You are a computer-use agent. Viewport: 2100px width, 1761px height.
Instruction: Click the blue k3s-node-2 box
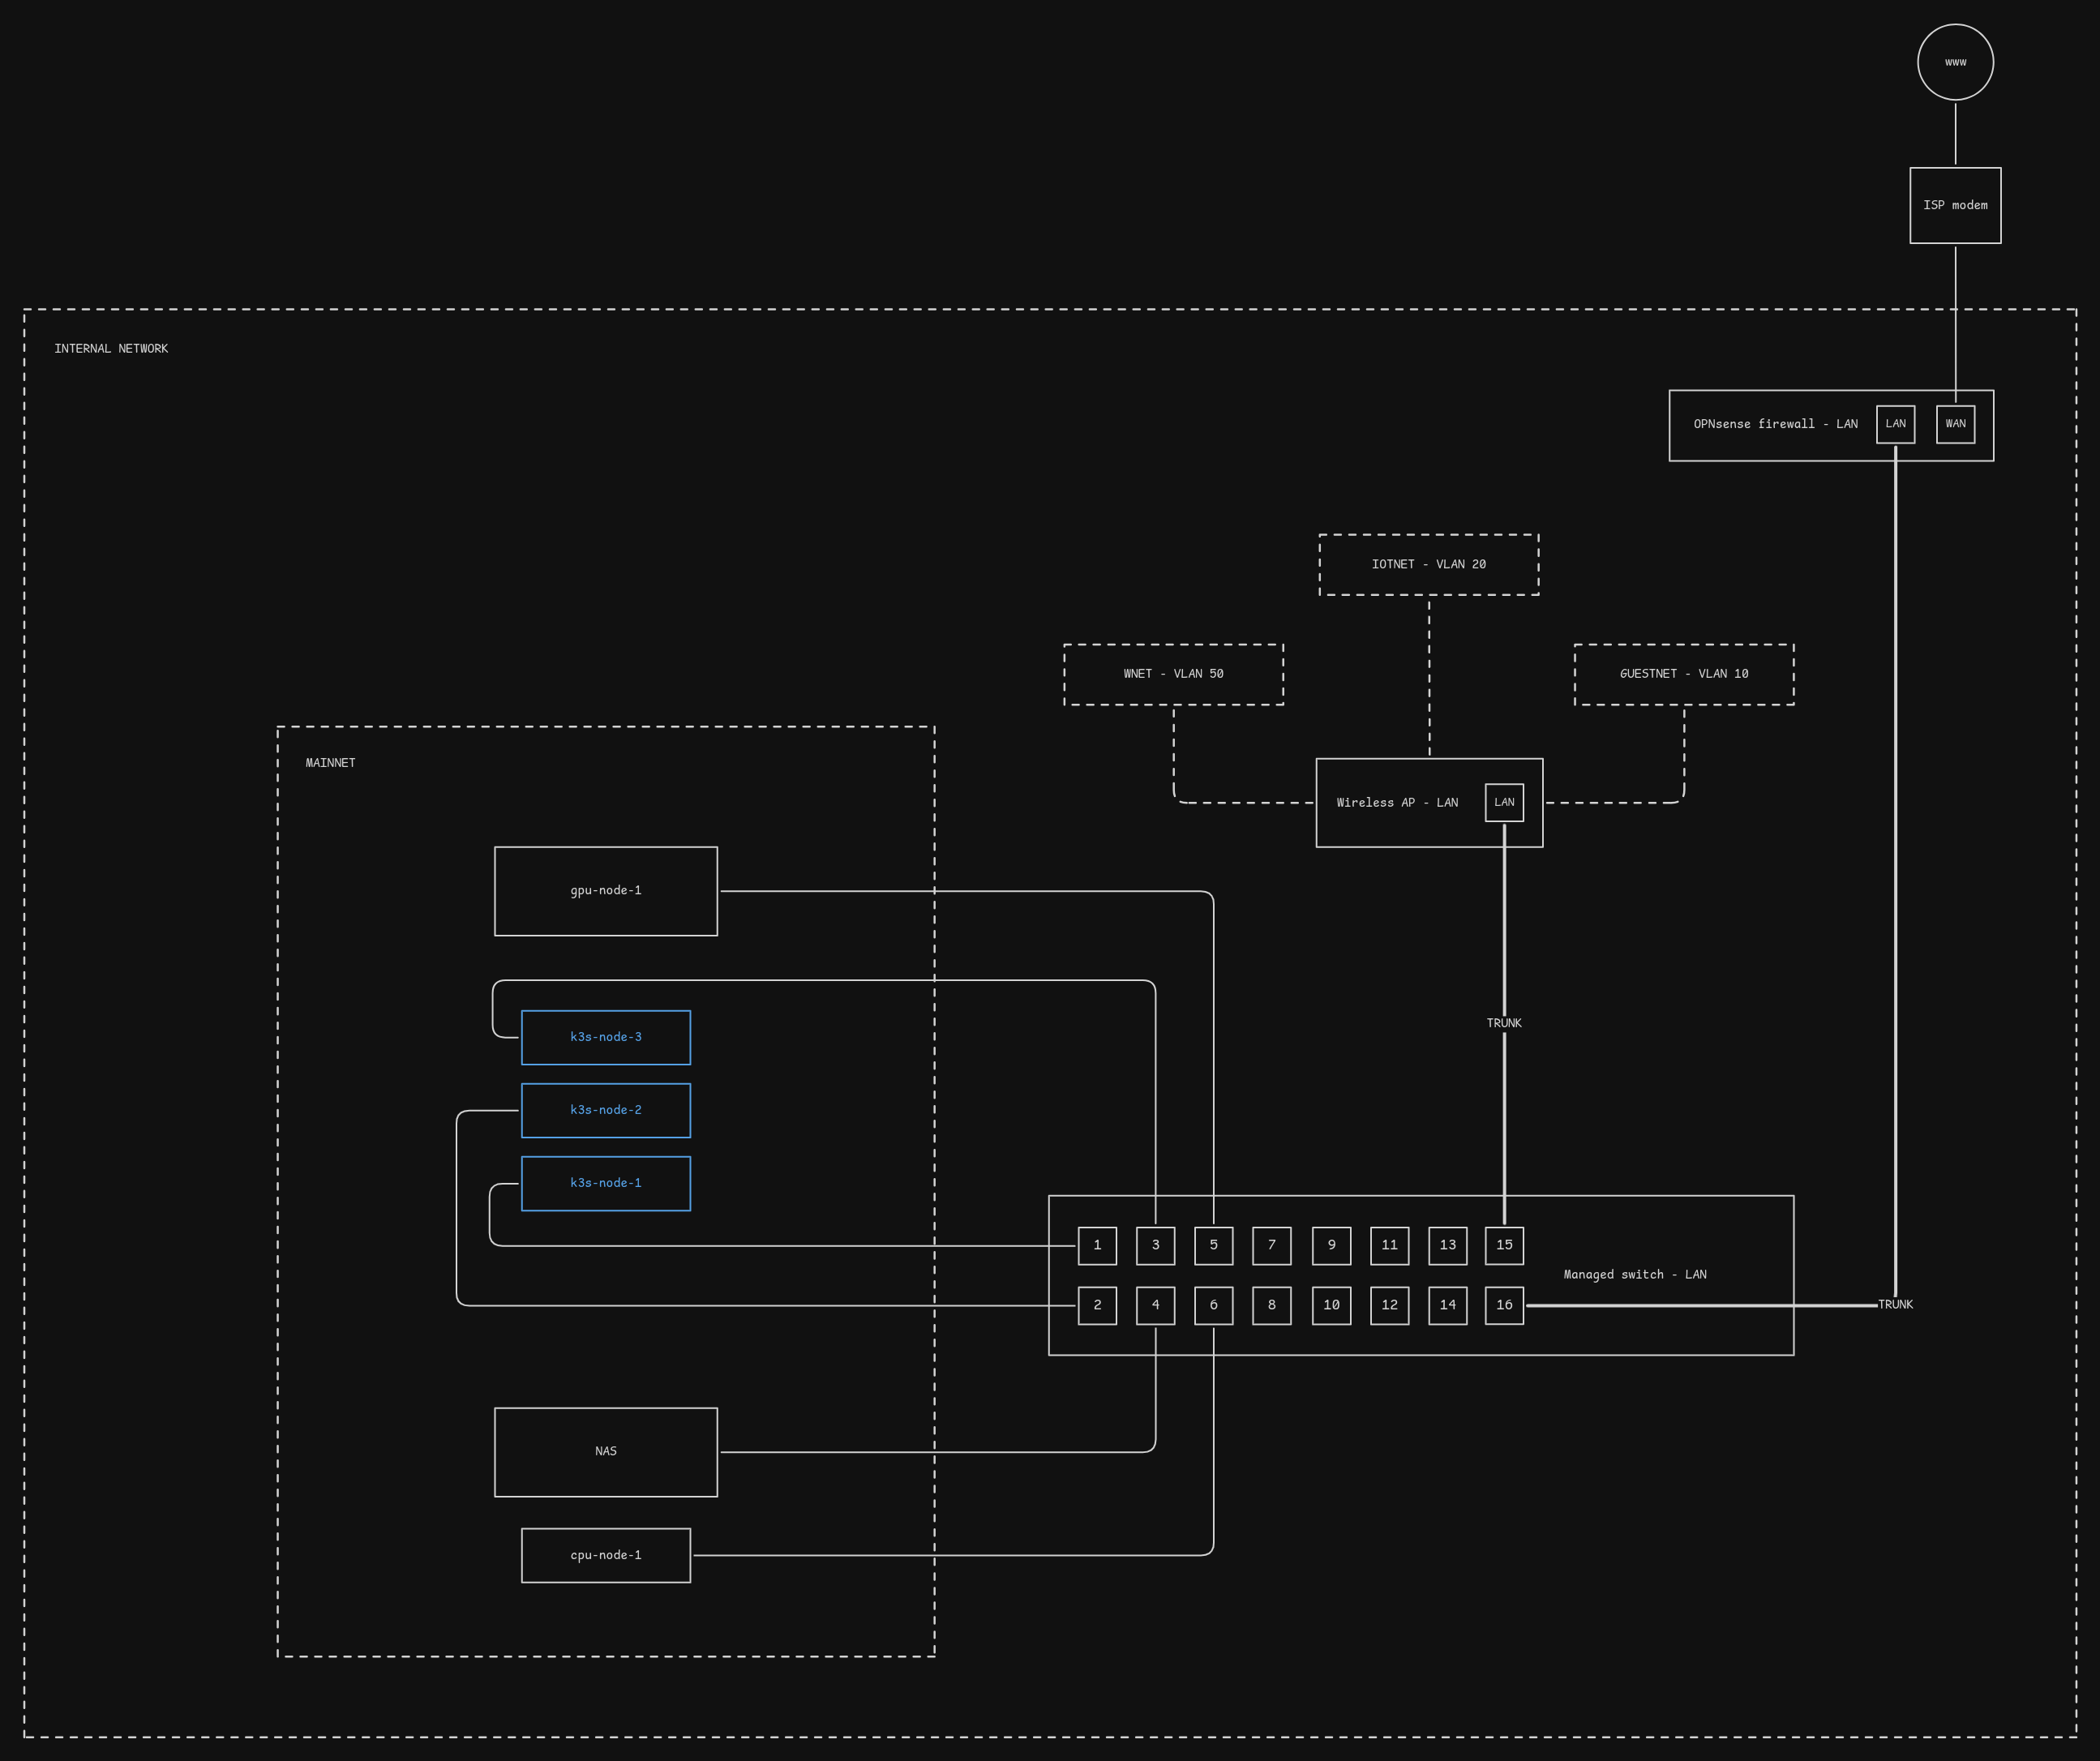tap(605, 1110)
